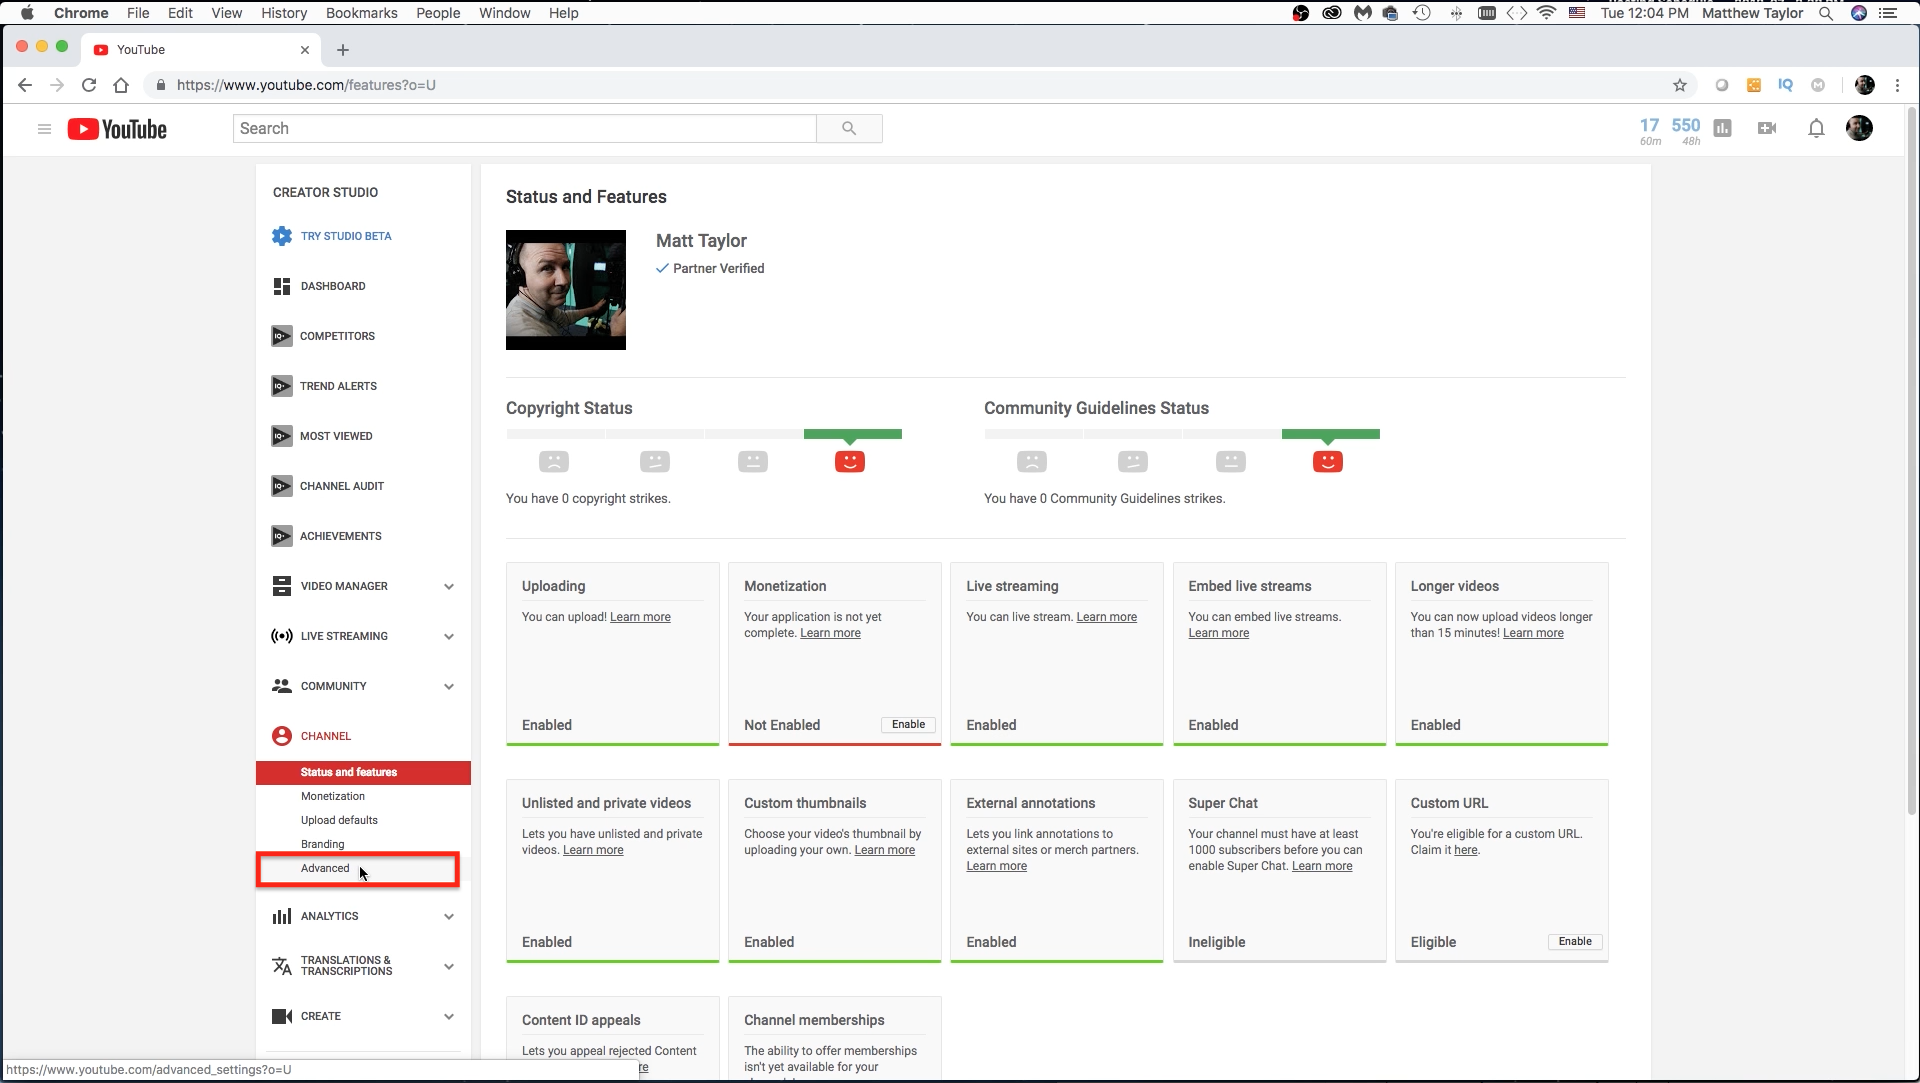This screenshot has height=1083, width=1920.
Task: Expand the Video Manager section chevron
Action: (x=449, y=587)
